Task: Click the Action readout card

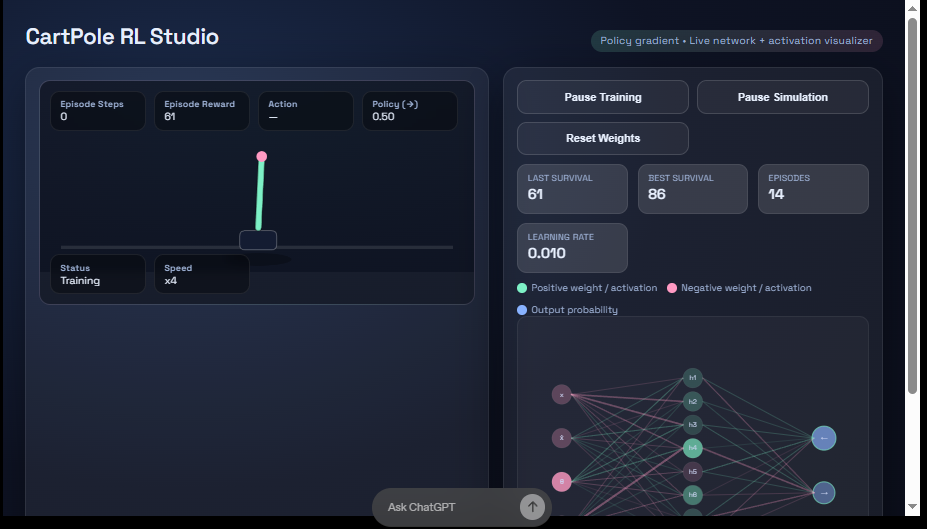Action: (306, 111)
